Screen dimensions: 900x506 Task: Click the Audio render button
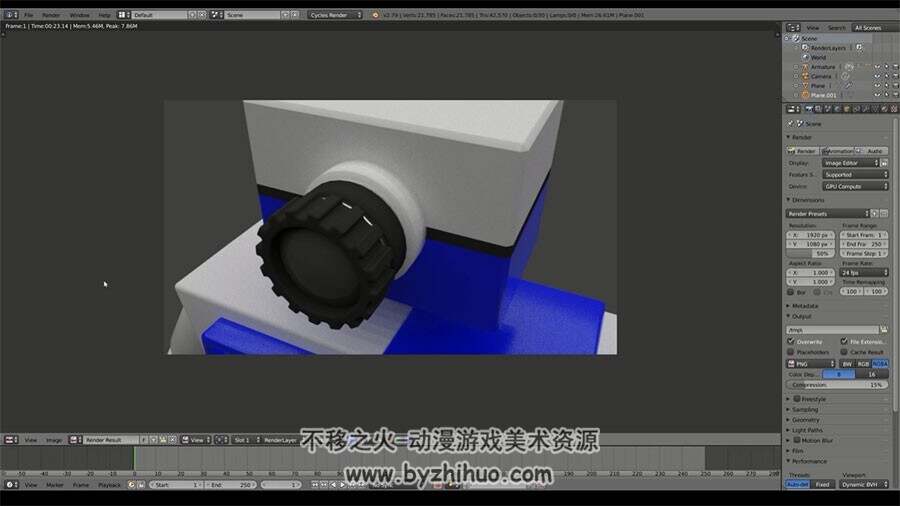(872, 151)
